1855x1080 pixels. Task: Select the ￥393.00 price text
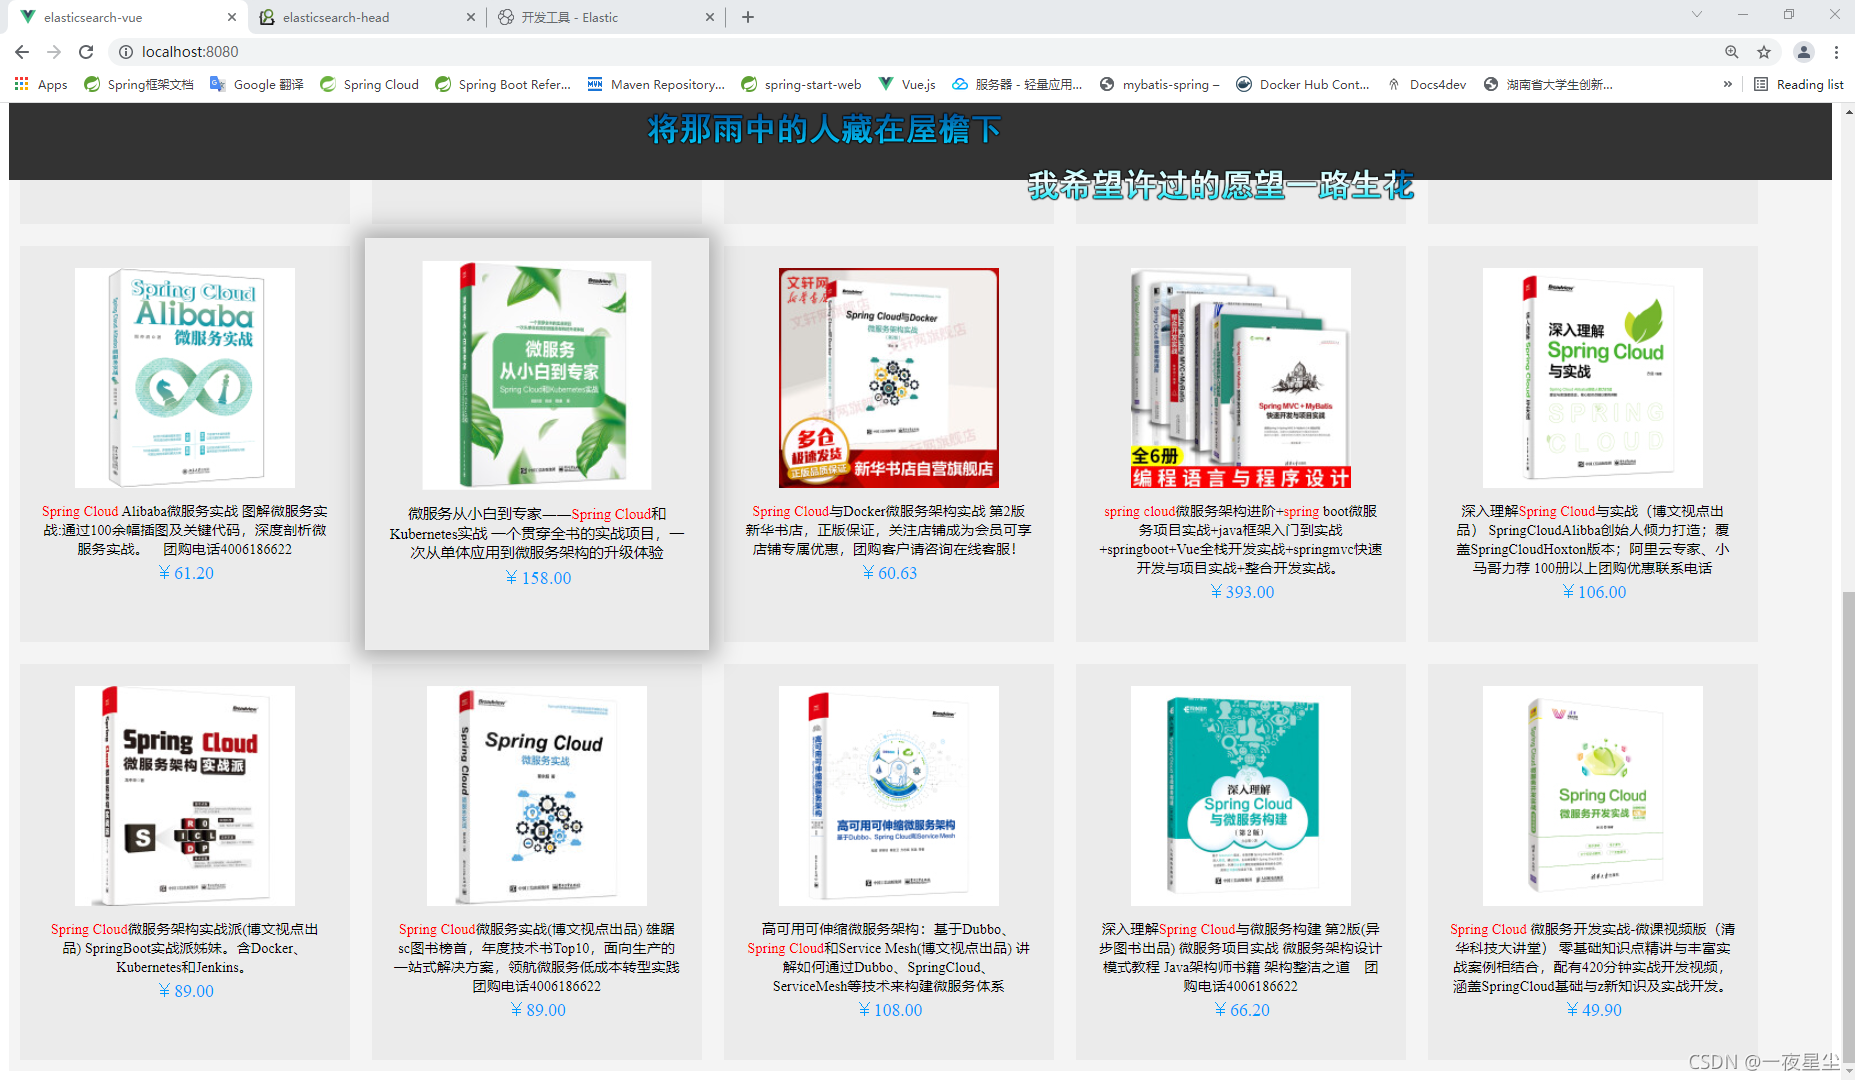click(x=1241, y=592)
